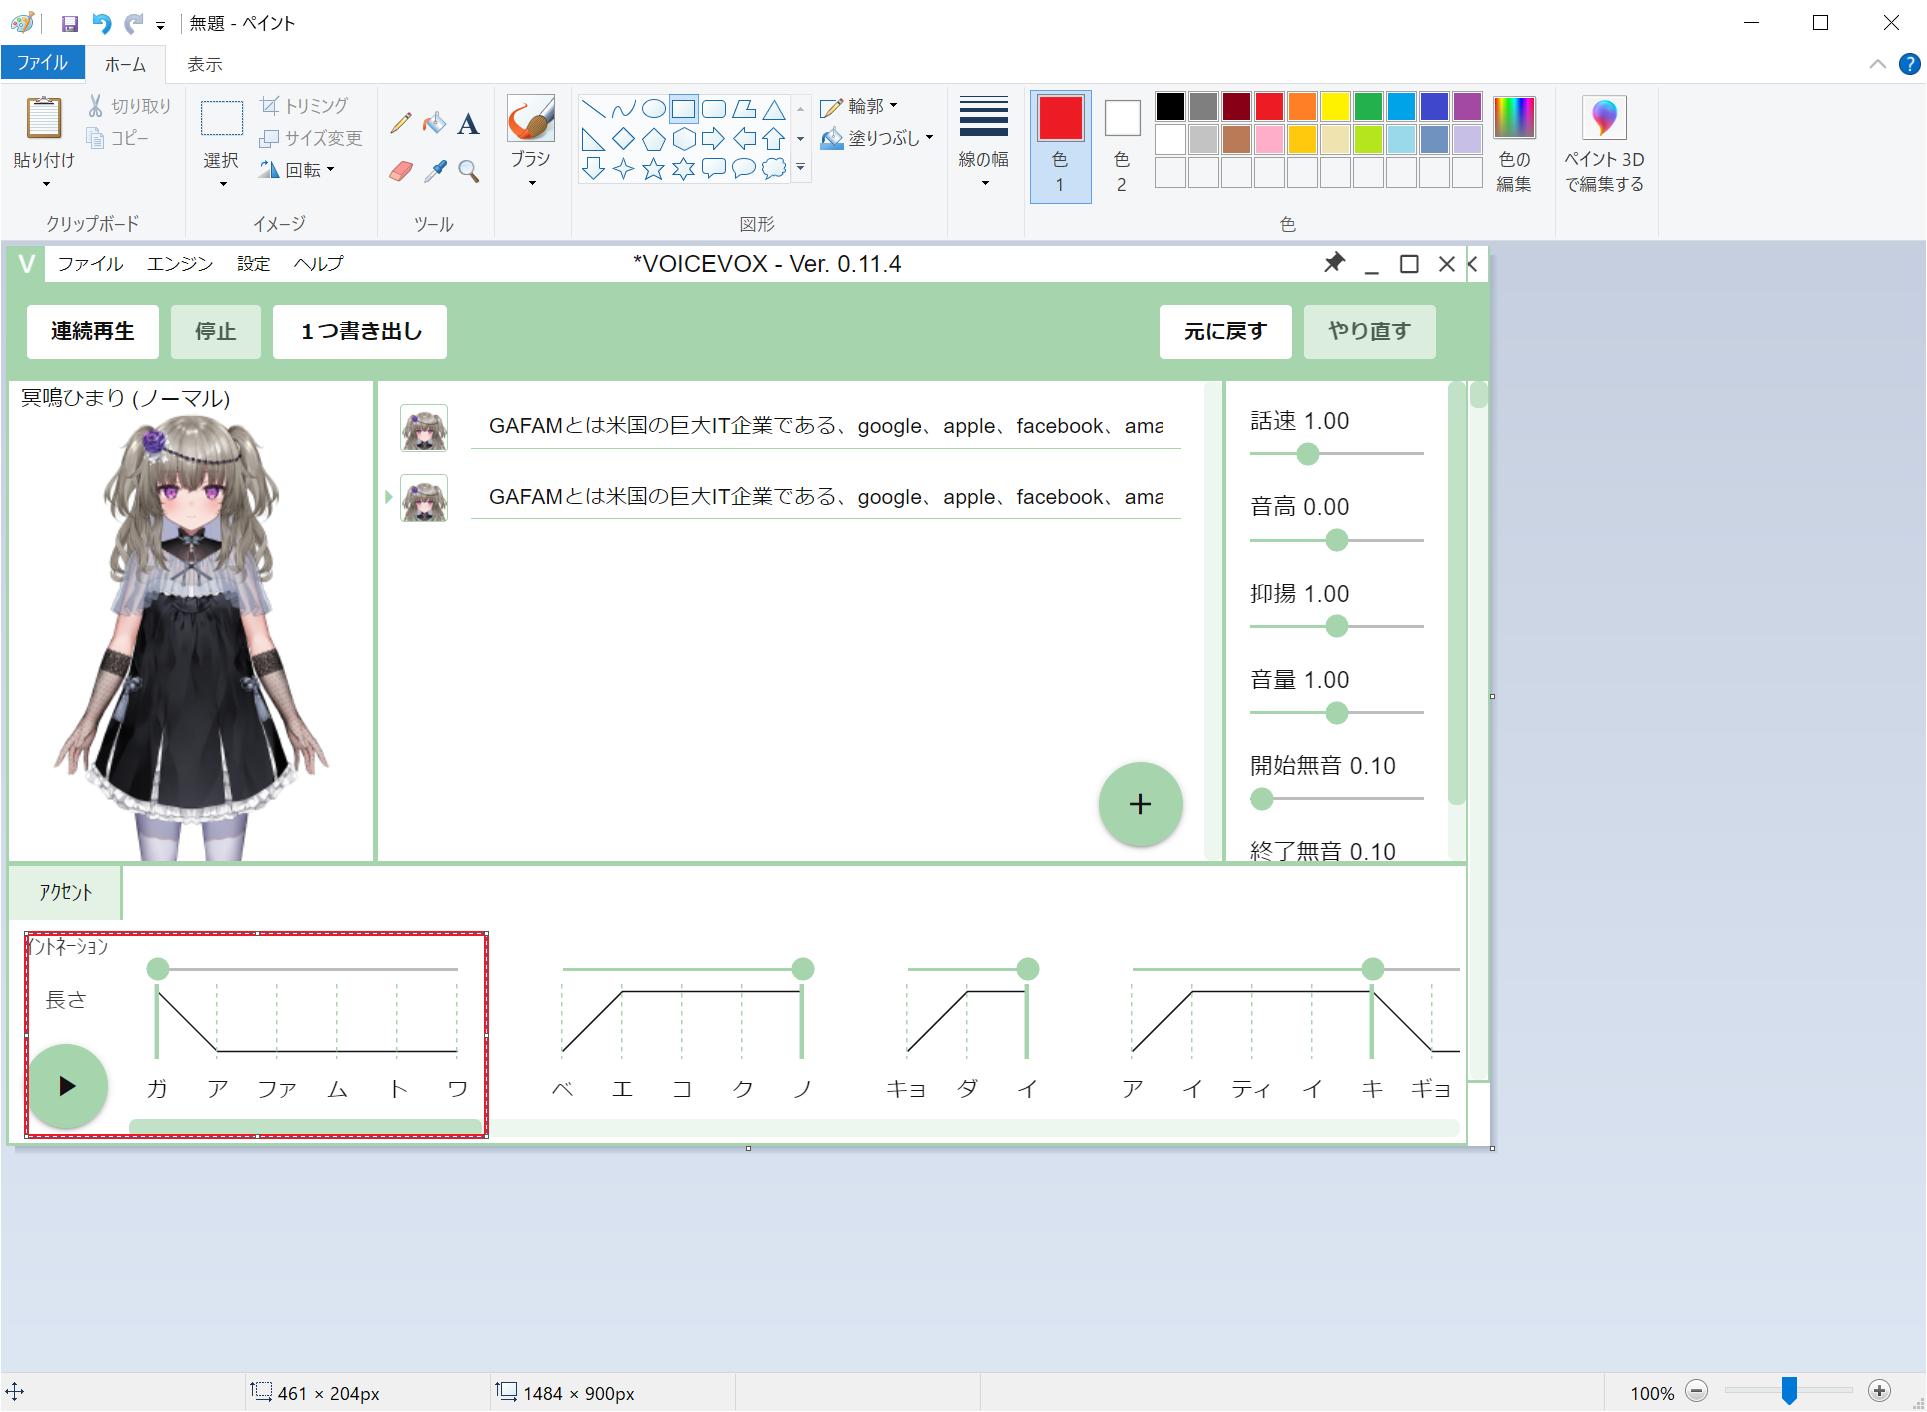Pick the purple color swatch
This screenshot has width=1927, height=1412.
click(1467, 106)
